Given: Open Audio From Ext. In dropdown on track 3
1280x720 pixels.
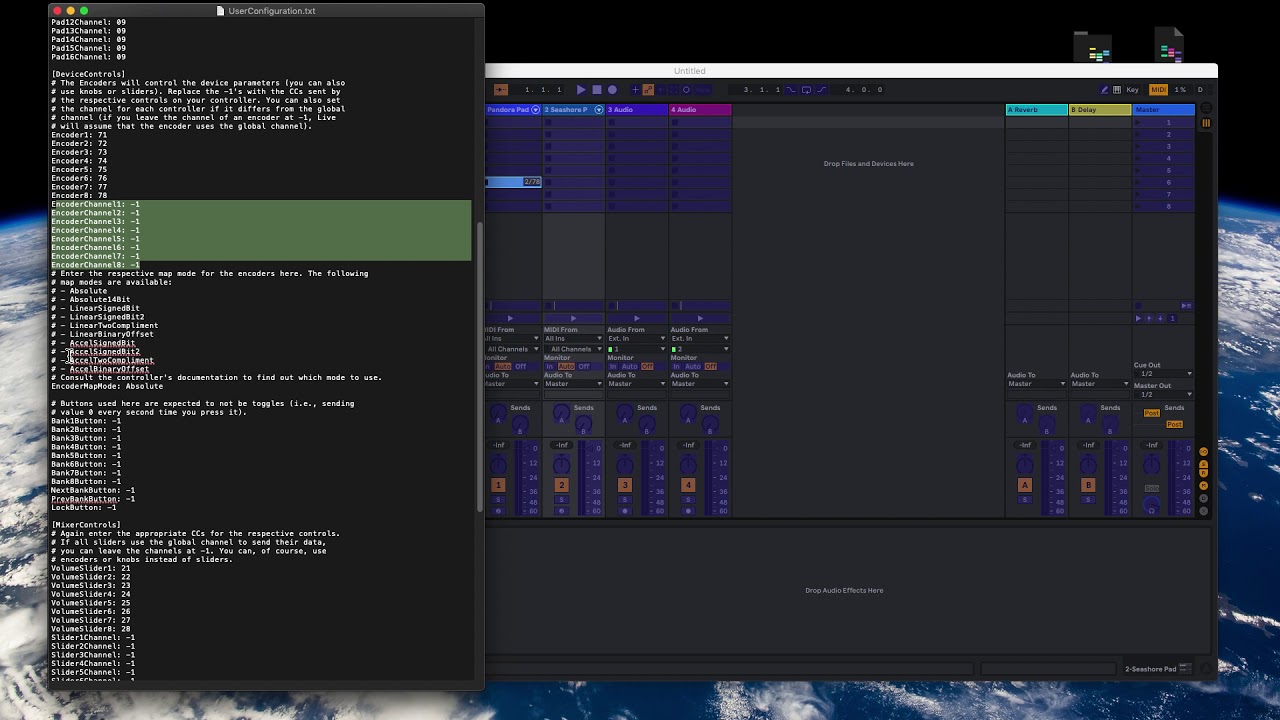Looking at the screenshot, I should [637, 338].
